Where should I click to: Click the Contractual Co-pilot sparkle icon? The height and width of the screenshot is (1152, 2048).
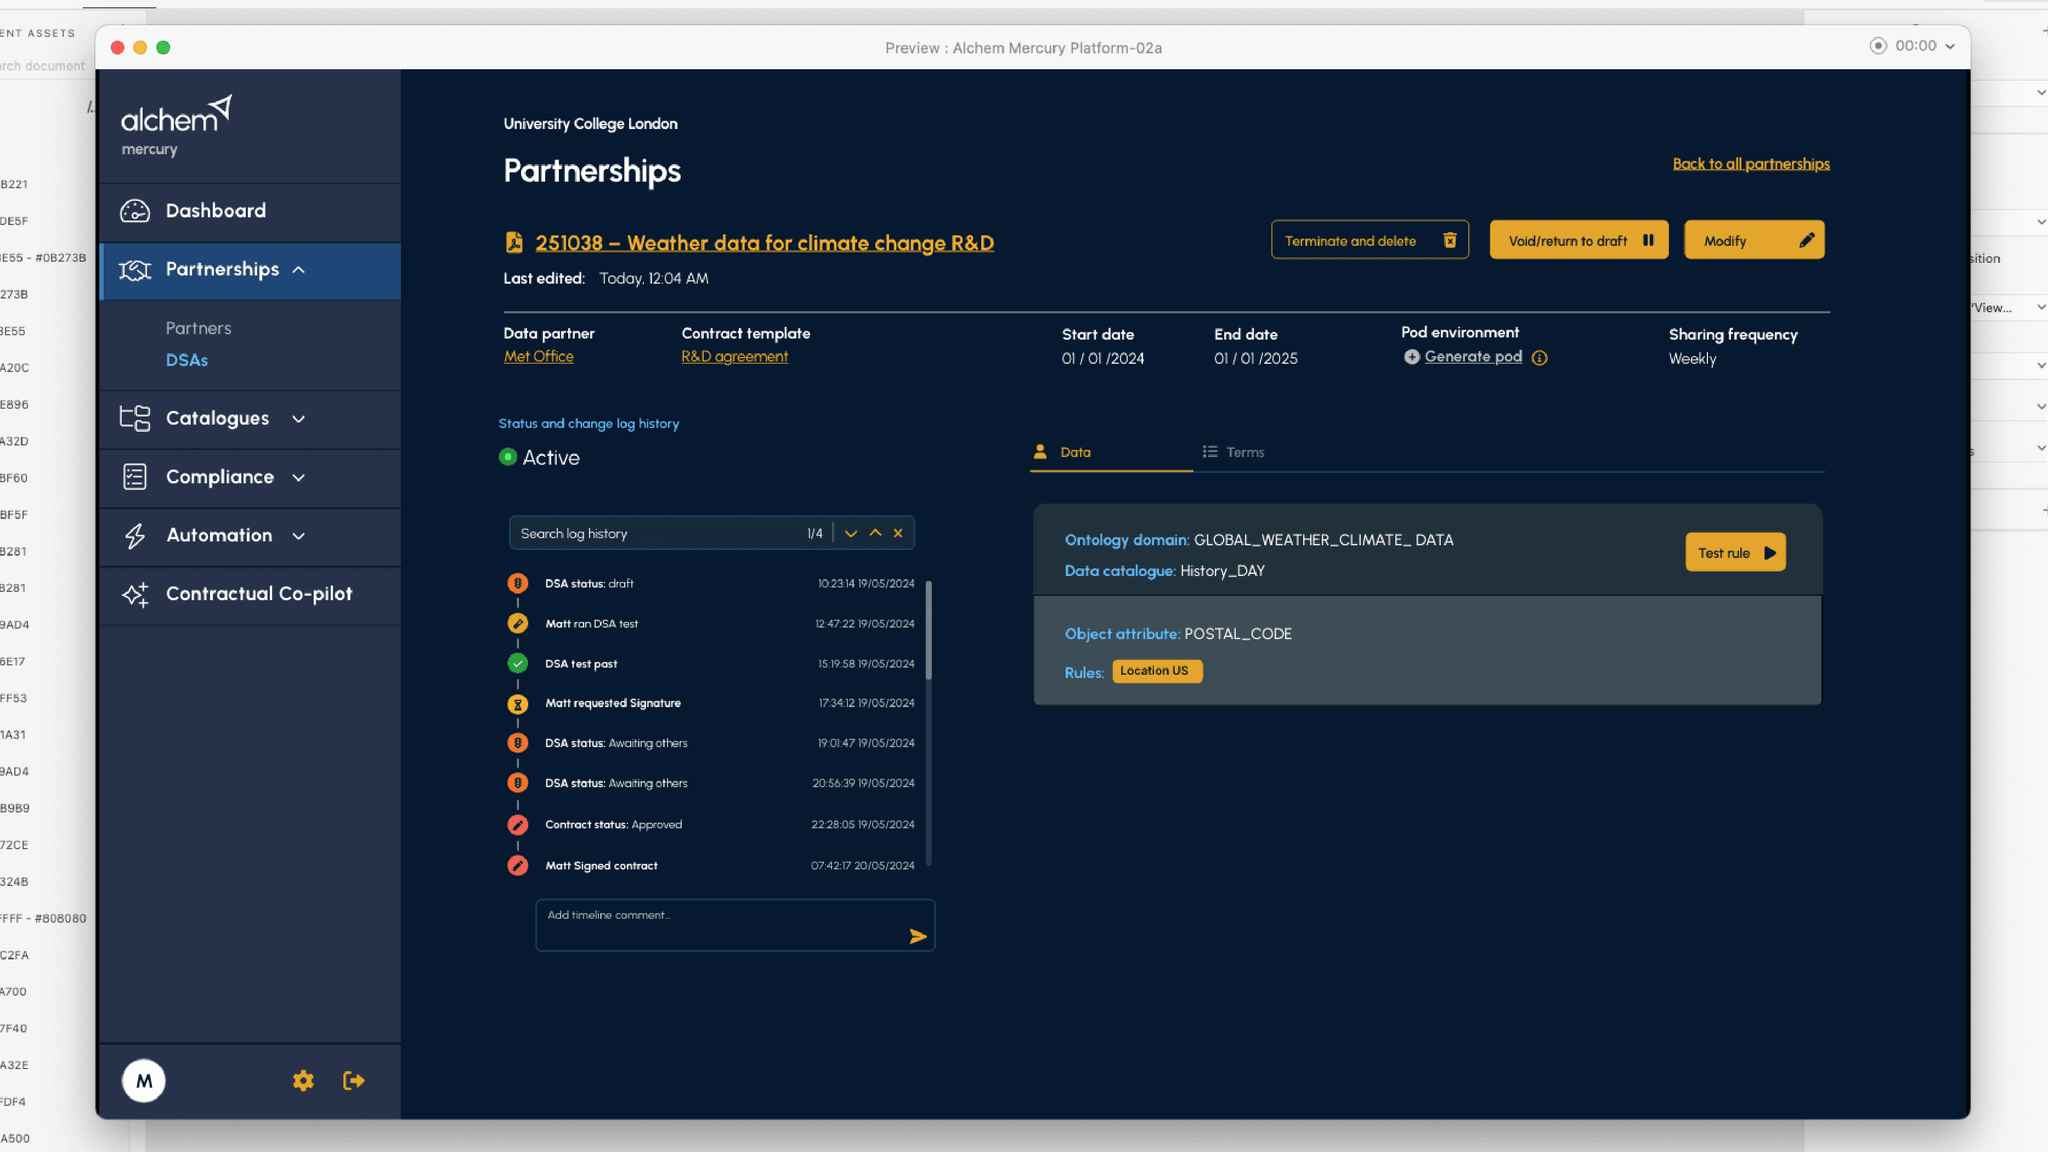pyautogui.click(x=135, y=594)
